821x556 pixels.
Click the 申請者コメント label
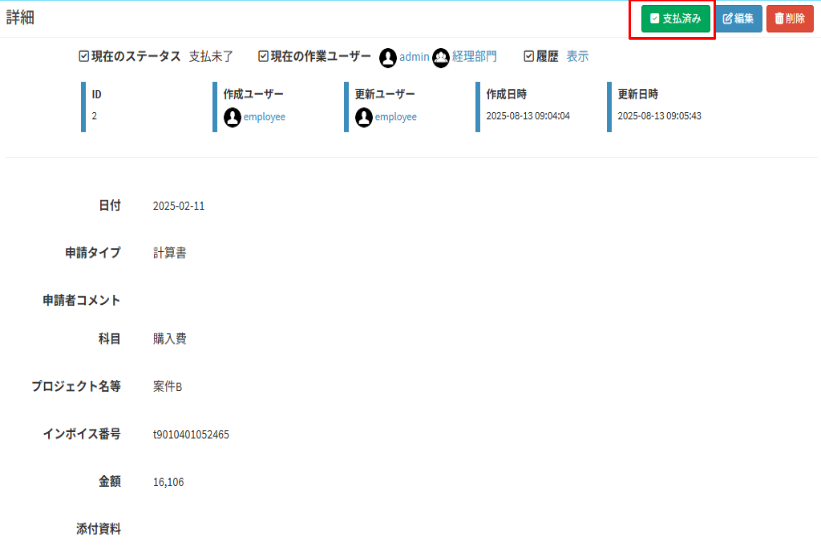[x=82, y=301]
